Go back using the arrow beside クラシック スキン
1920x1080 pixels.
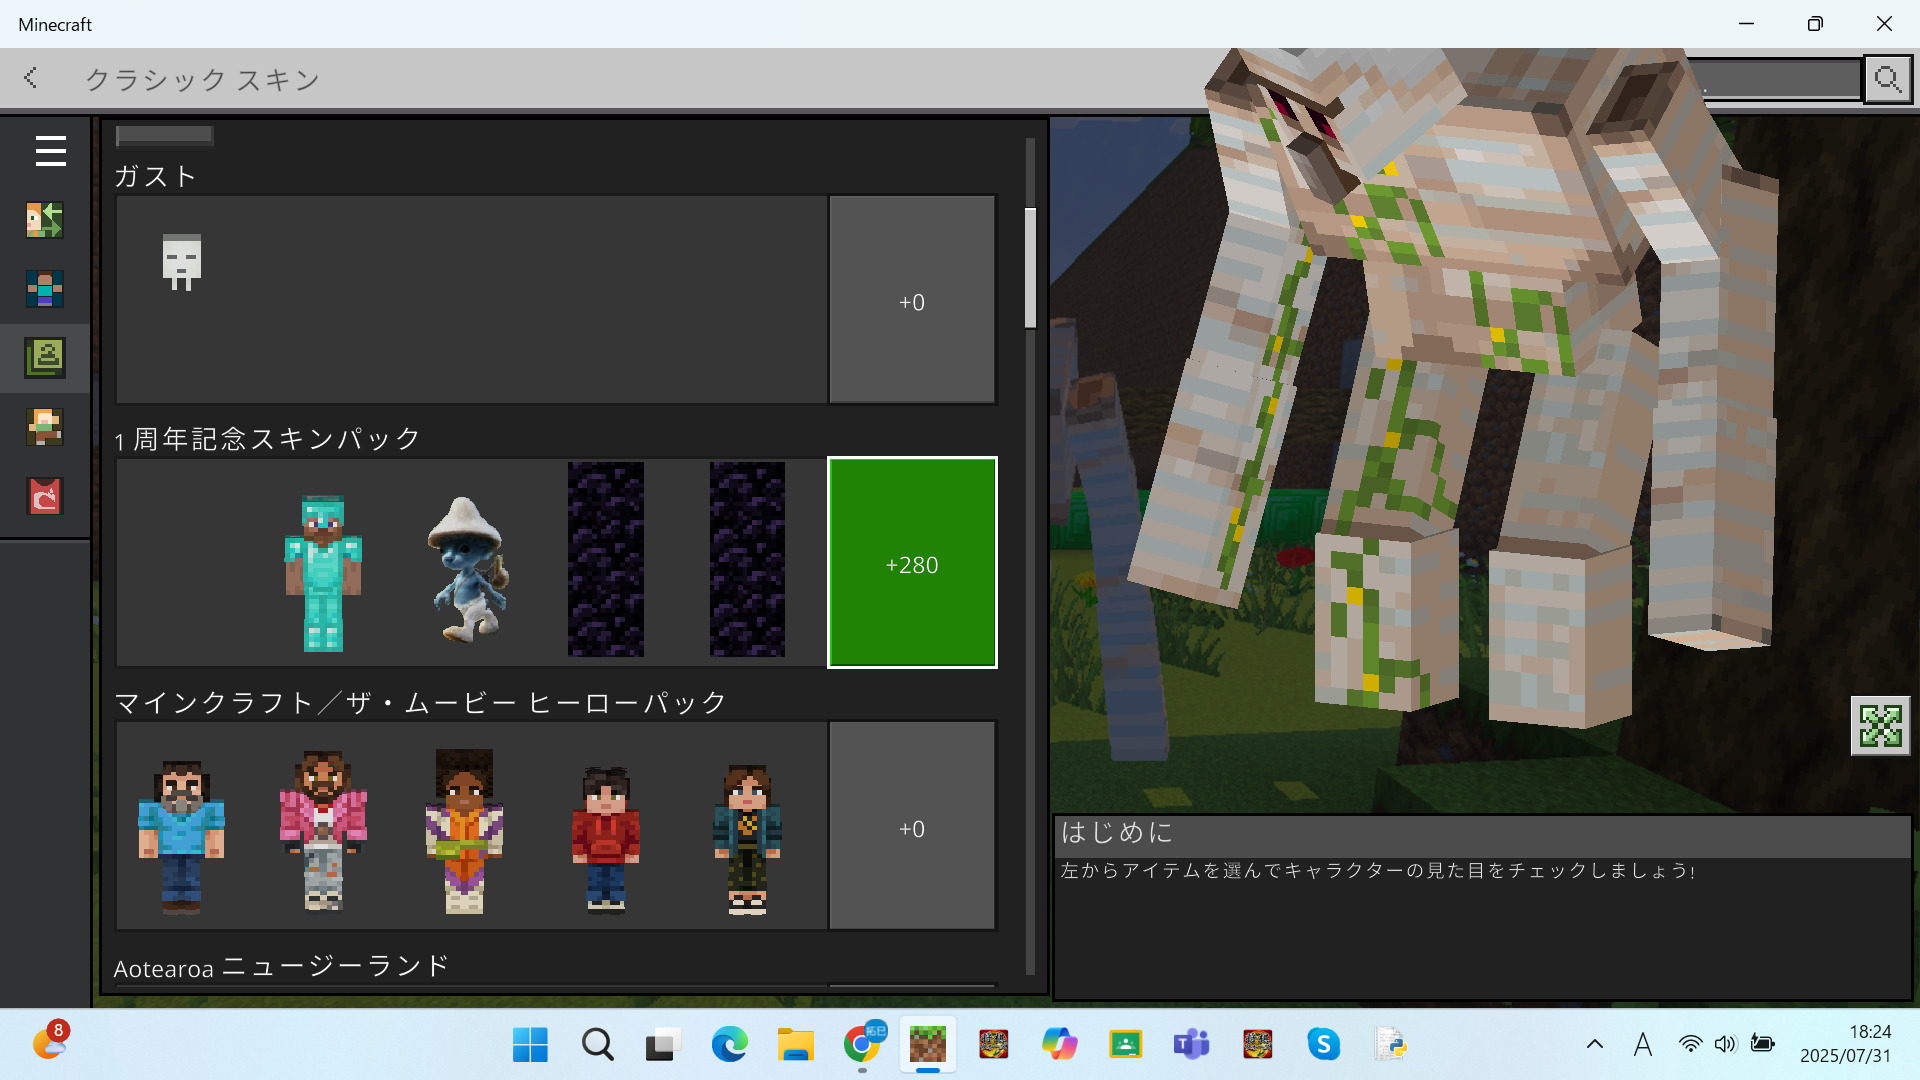[31, 78]
